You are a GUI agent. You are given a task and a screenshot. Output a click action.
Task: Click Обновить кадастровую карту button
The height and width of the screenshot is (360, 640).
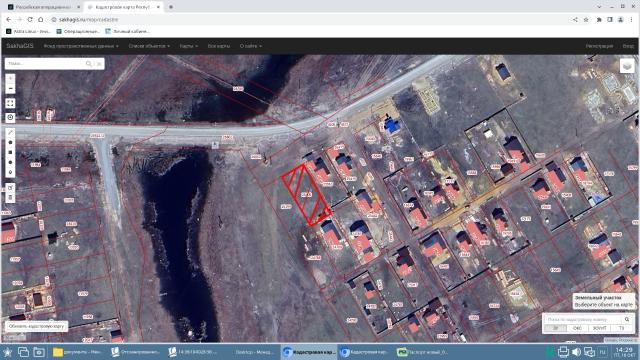point(36,326)
